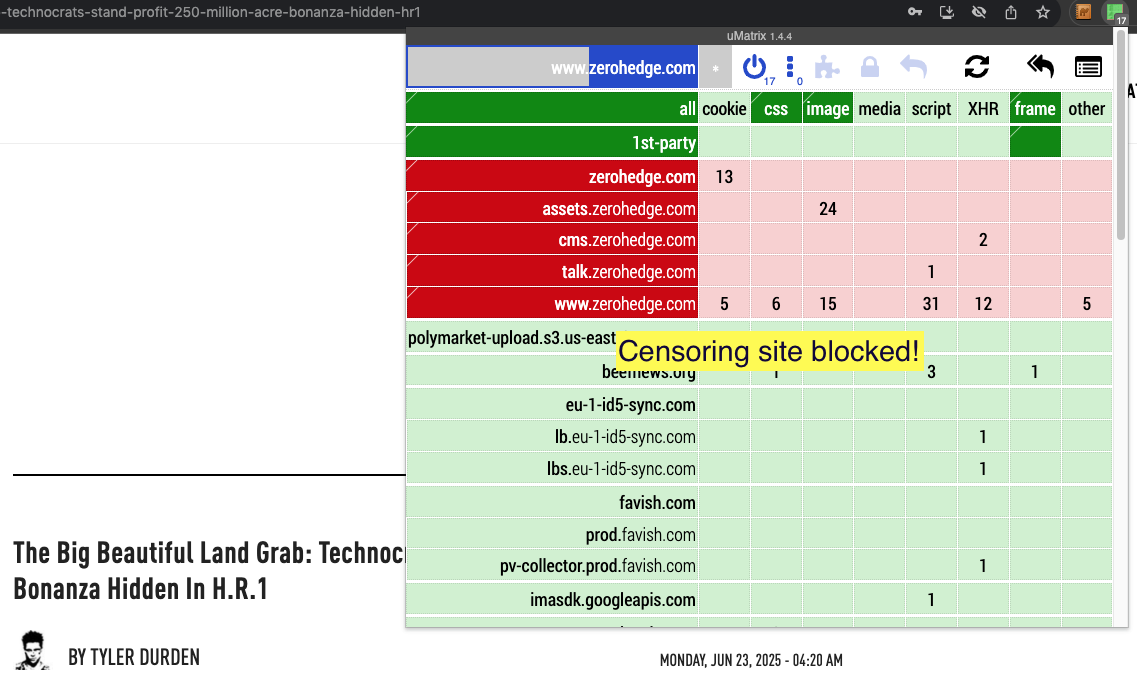Click the key password icon in browser toolbar
1137x674 pixels.
pos(915,12)
